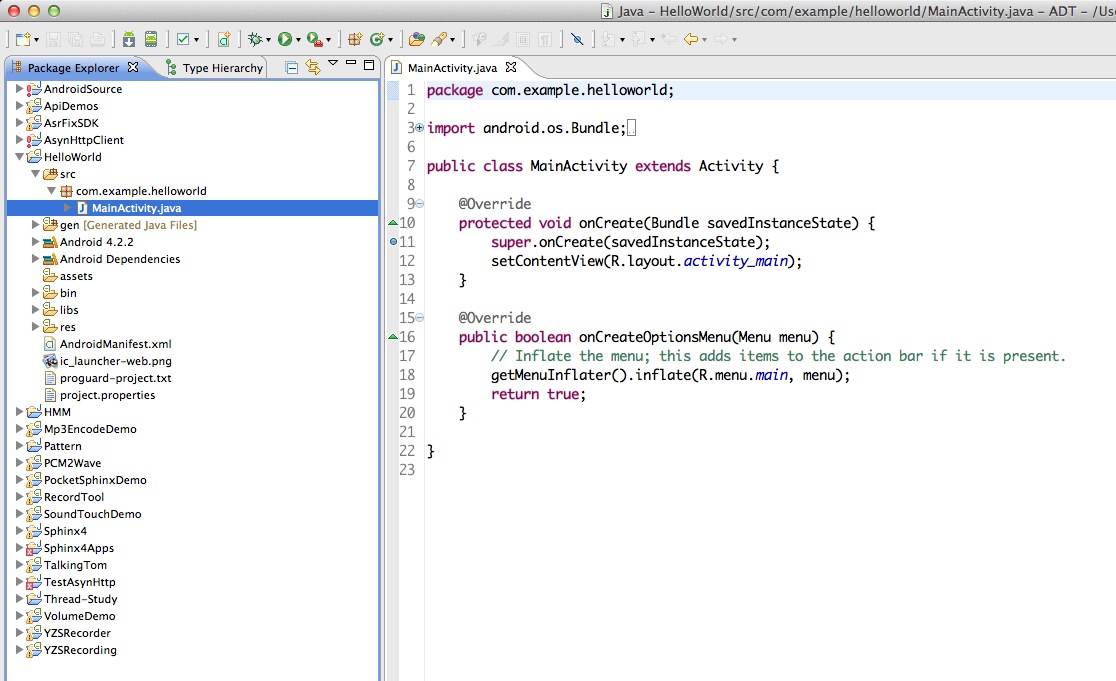Click the Previous Annotation toolbar icon
The height and width of the screenshot is (681, 1116).
pyautogui.click(x=638, y=39)
